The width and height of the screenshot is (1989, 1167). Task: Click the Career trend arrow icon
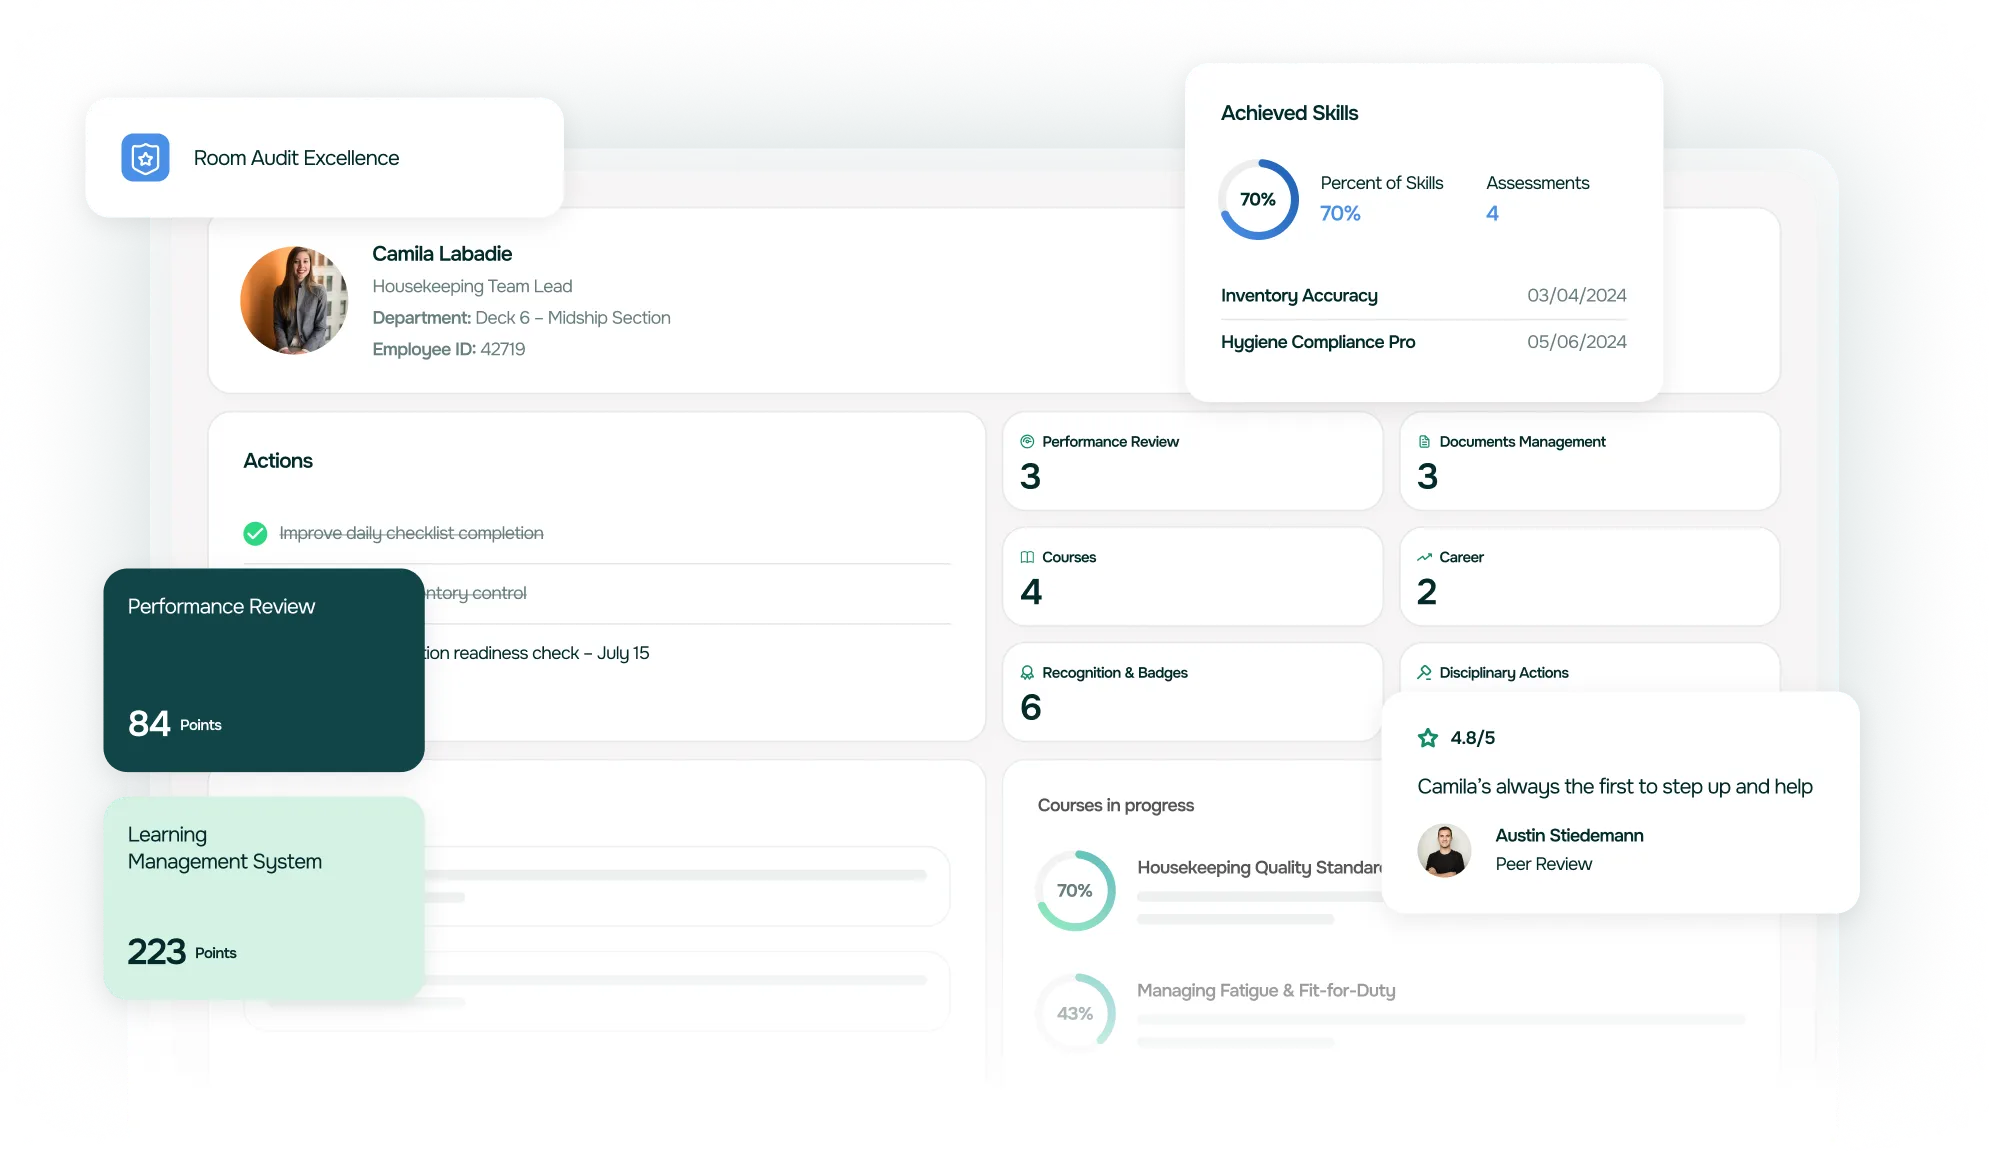coord(1424,558)
